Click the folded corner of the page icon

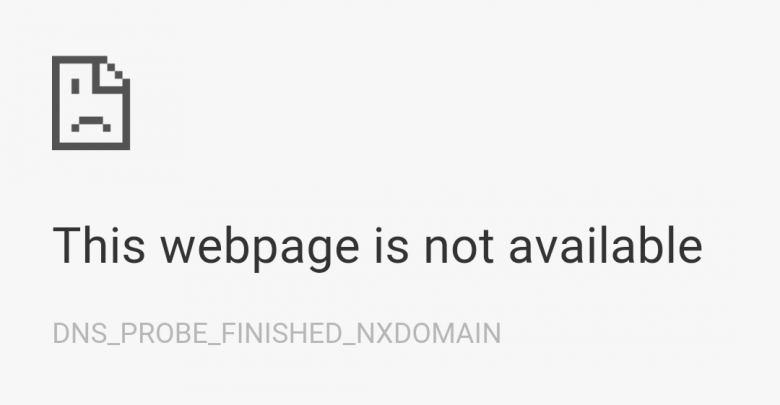(x=112, y=75)
